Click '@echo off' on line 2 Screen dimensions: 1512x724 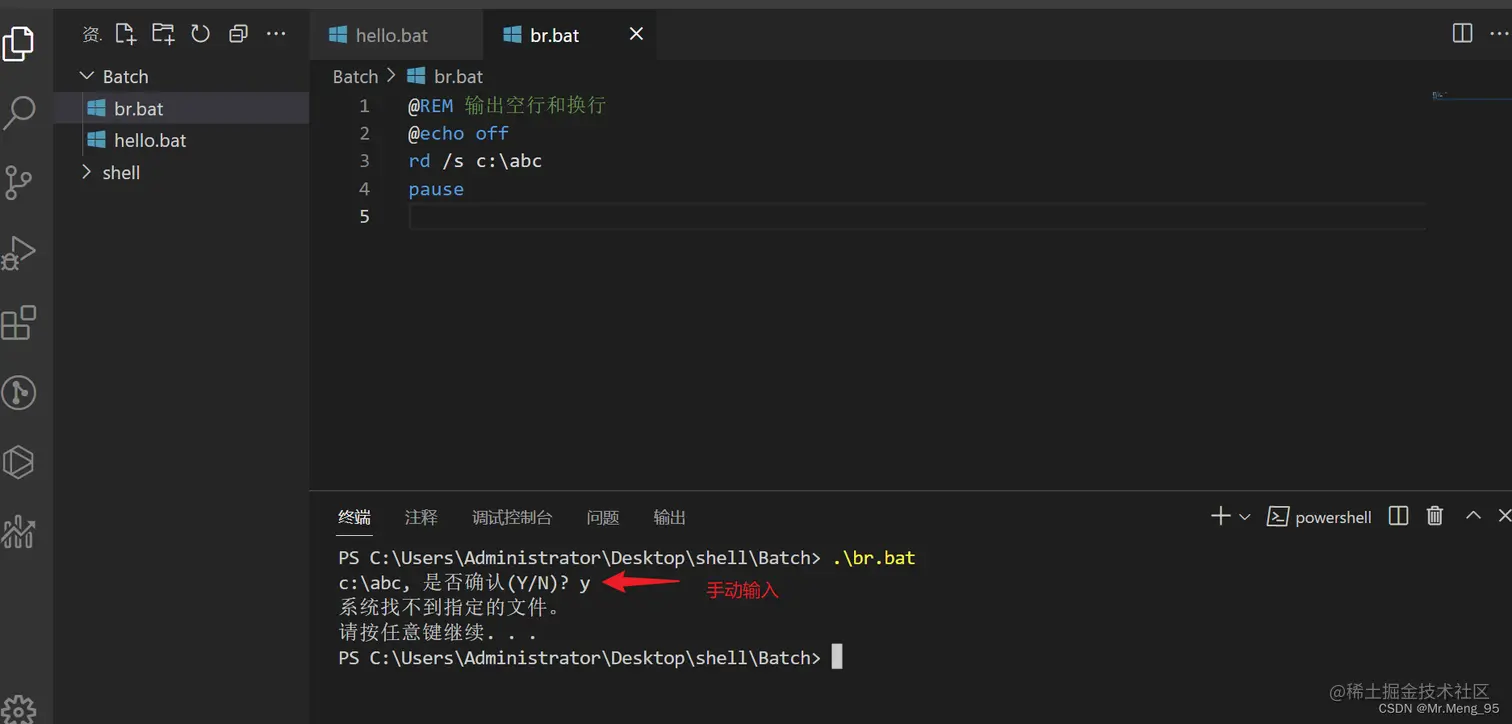(x=459, y=133)
